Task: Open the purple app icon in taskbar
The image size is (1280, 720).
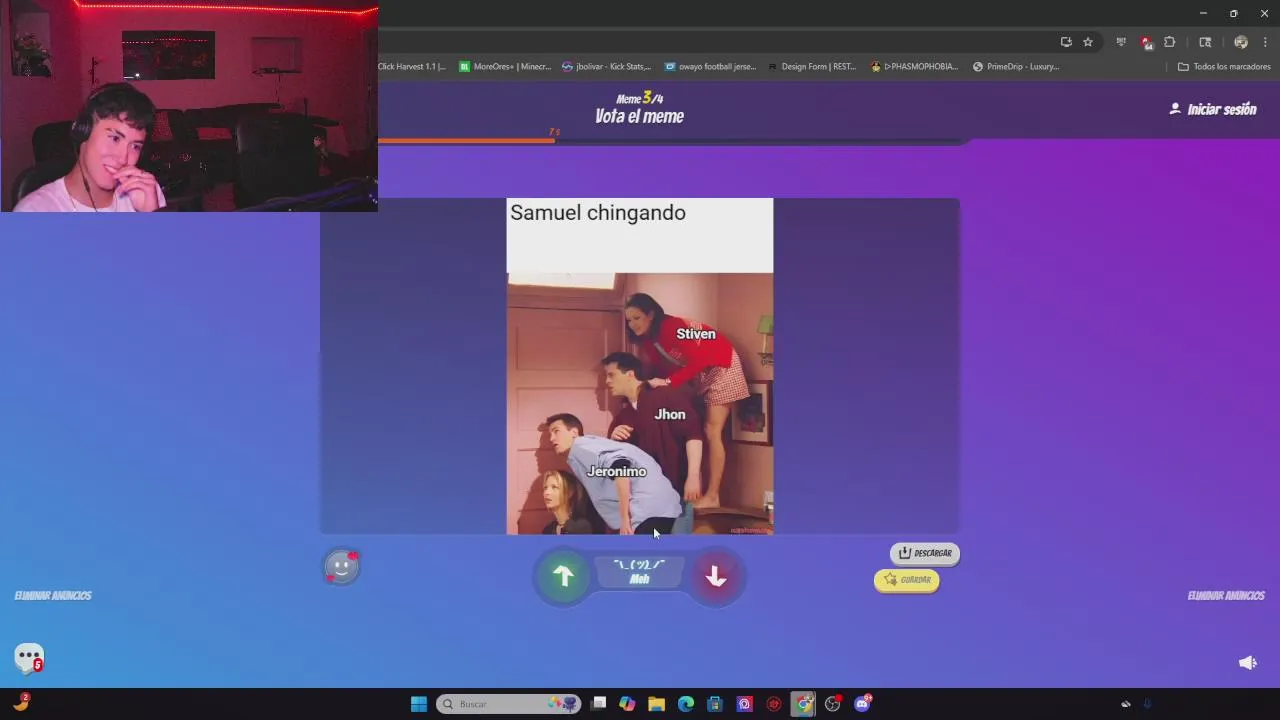Action: pos(744,704)
